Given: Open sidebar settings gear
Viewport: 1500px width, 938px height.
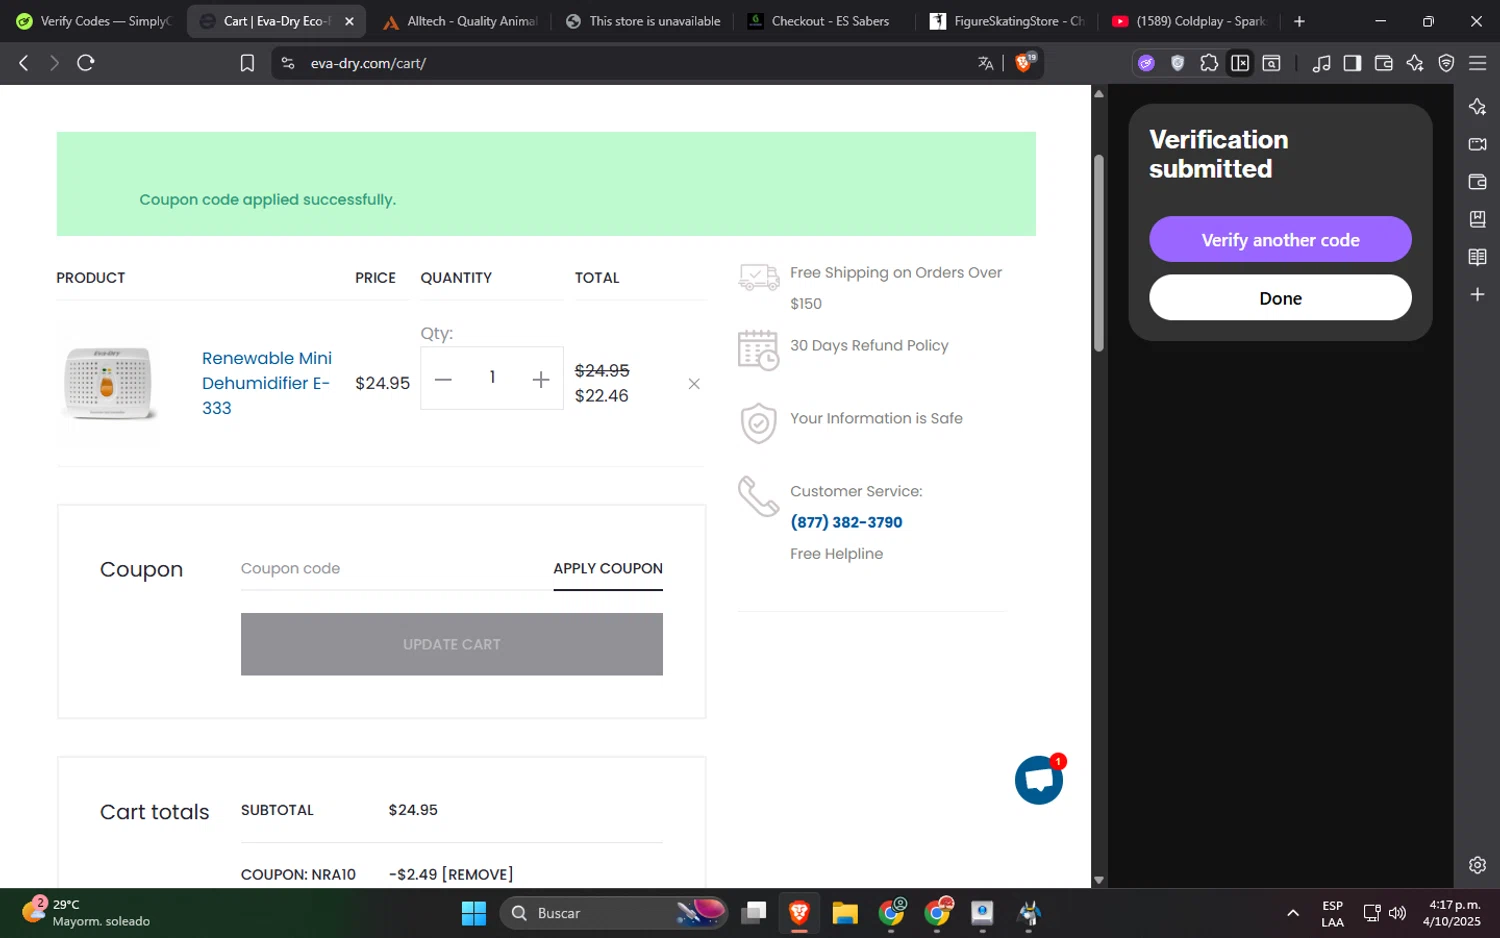Looking at the screenshot, I should coord(1477,865).
